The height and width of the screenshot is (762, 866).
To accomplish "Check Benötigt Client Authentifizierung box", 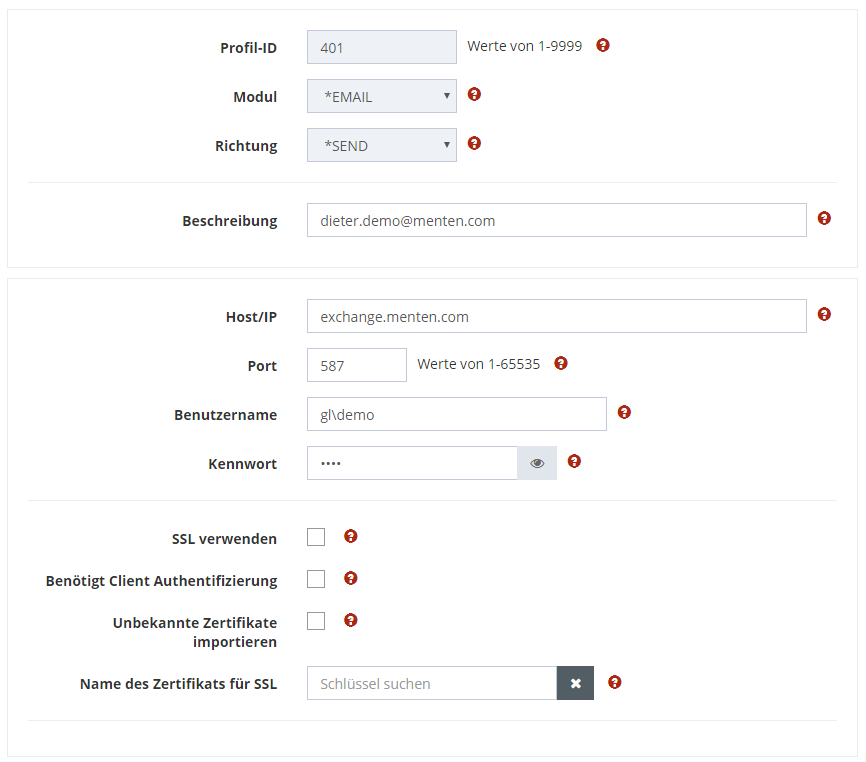I will [316, 579].
